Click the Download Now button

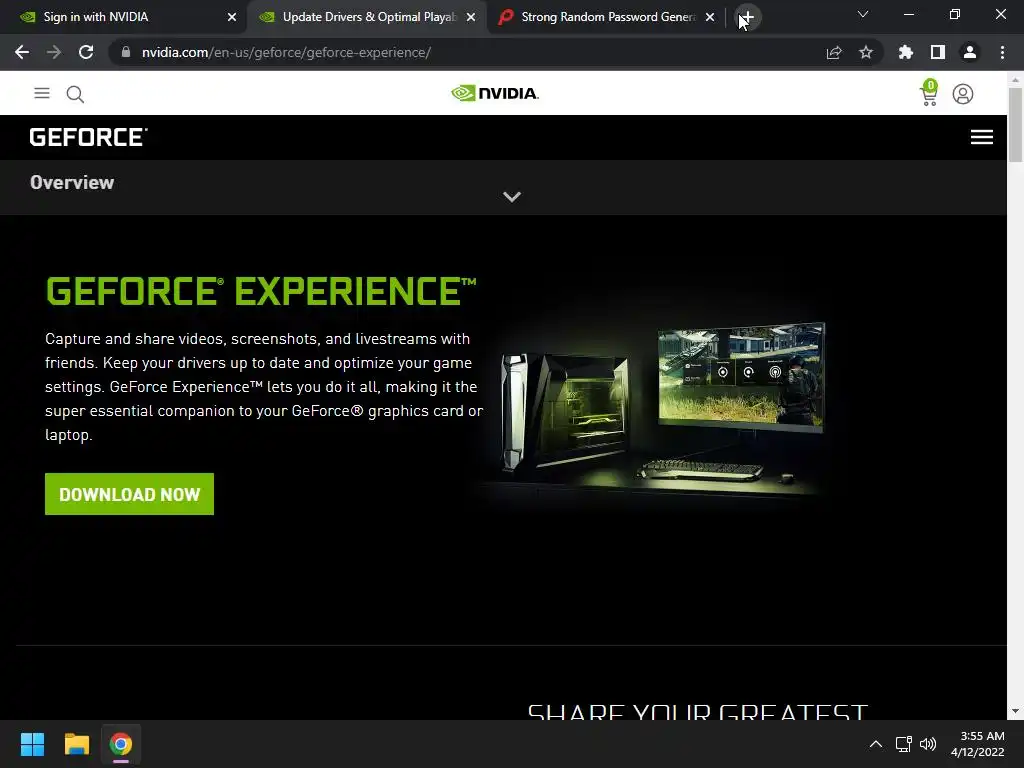pyautogui.click(x=129, y=494)
